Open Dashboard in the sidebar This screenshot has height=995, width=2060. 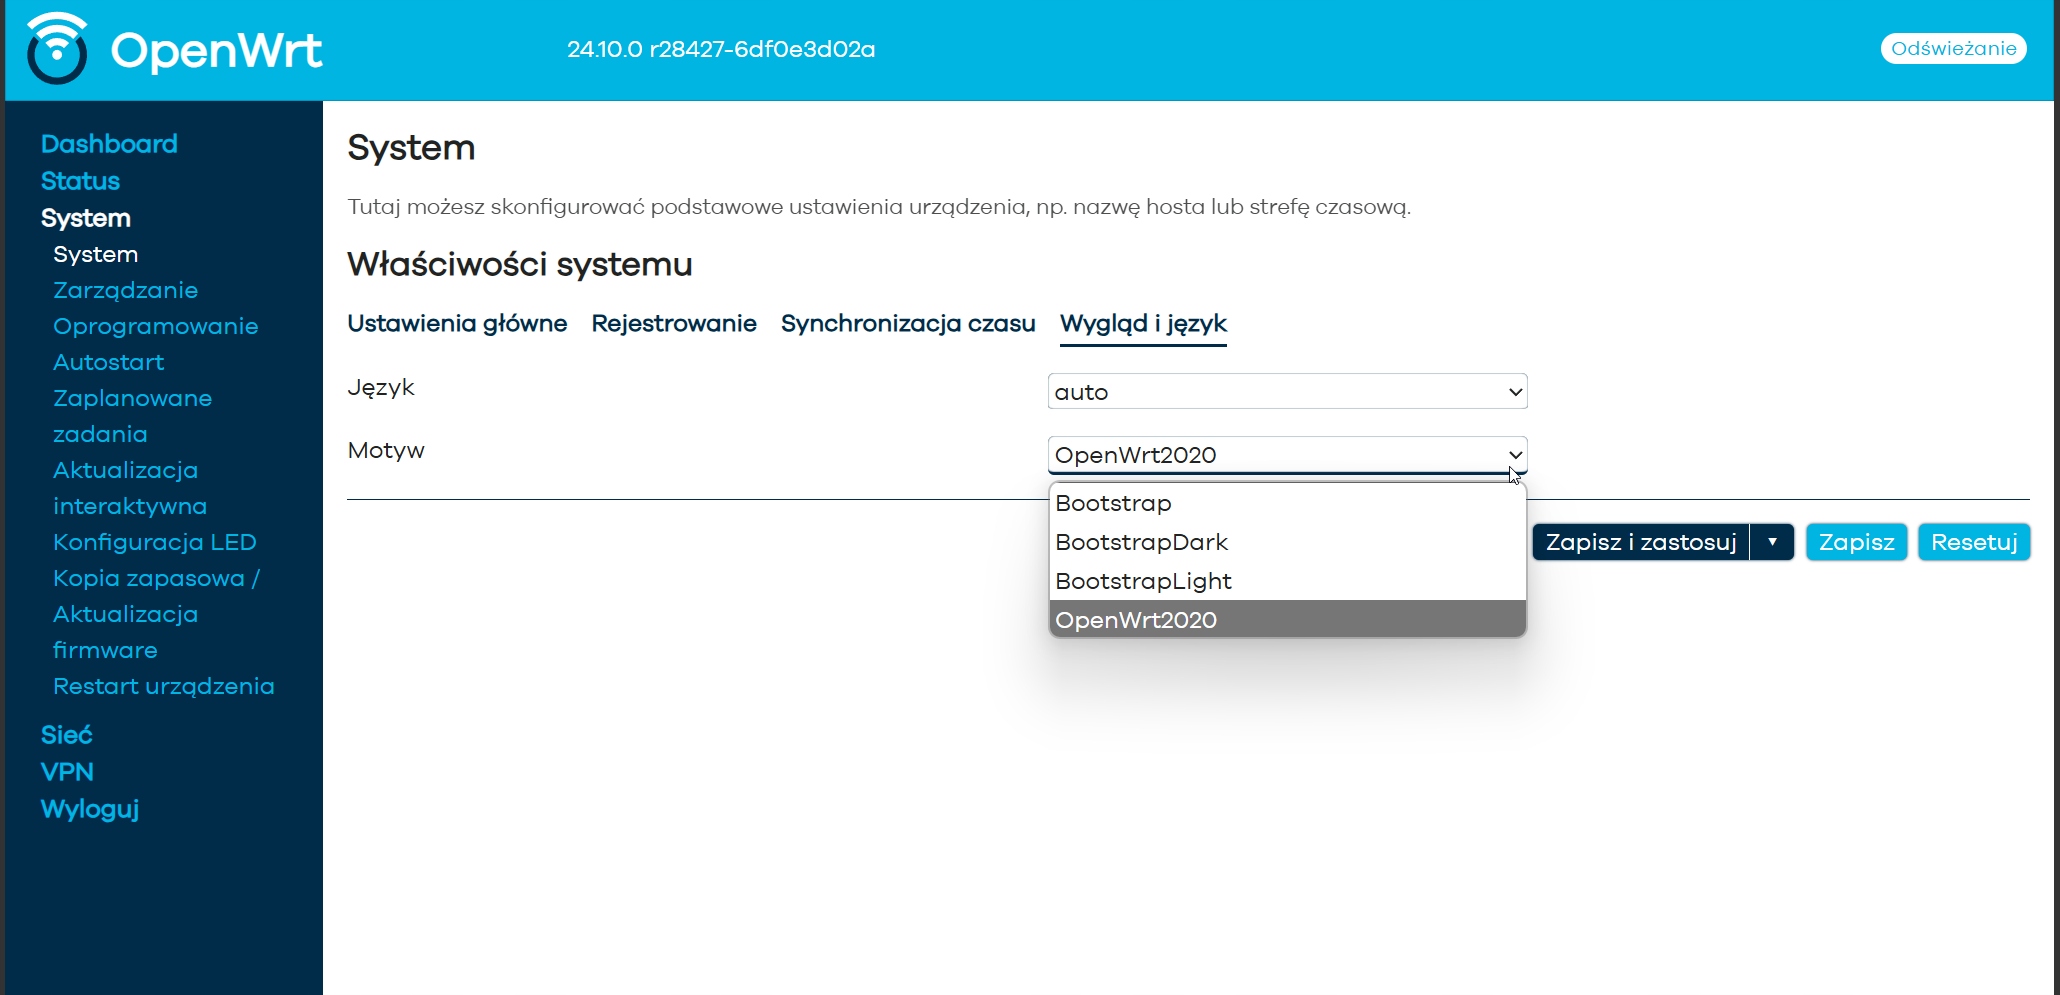(109, 144)
